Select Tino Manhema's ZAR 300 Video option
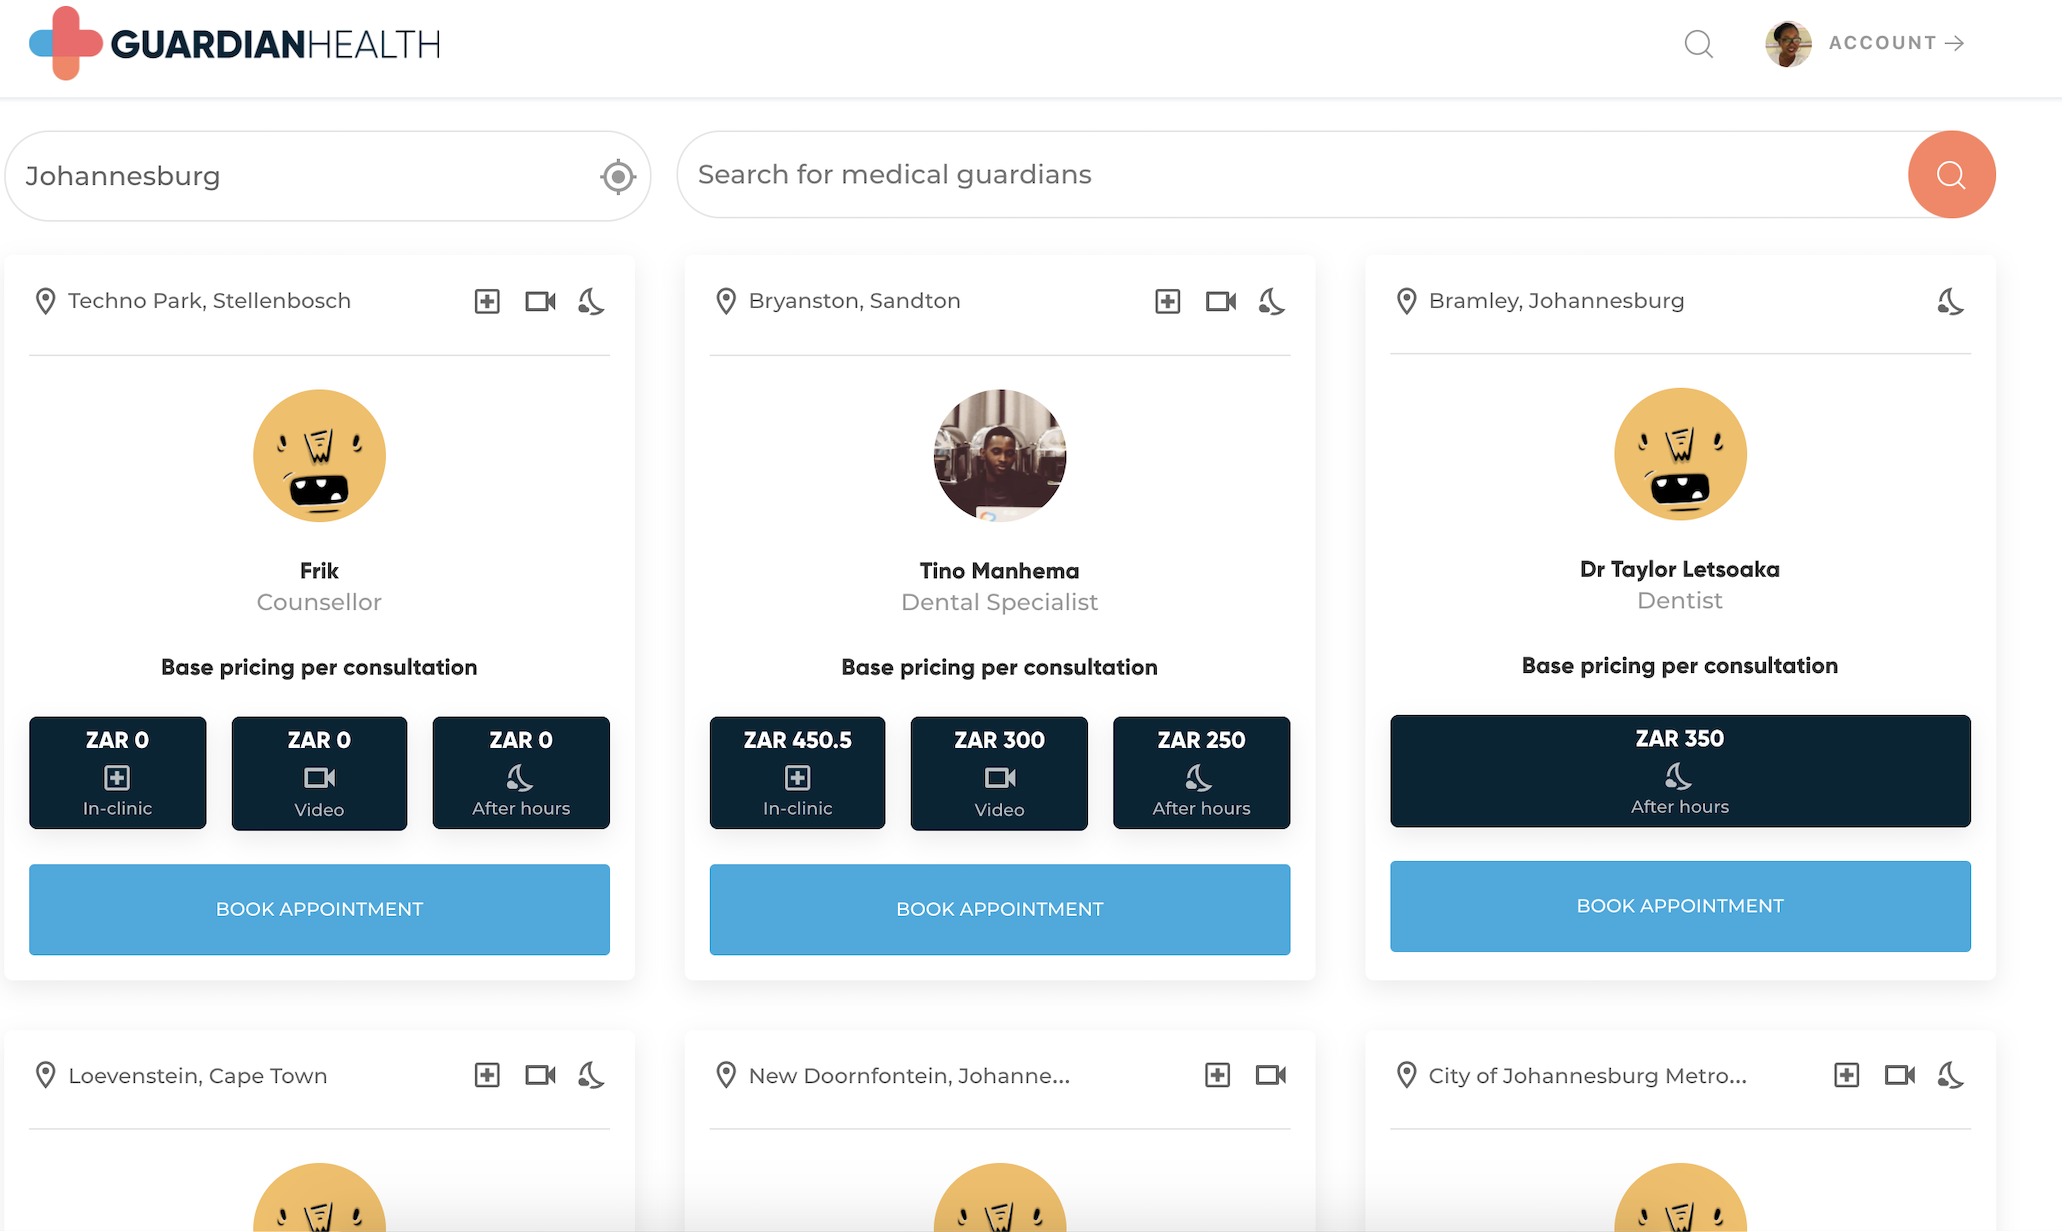This screenshot has height=1232, width=2062. pyautogui.click(x=999, y=772)
